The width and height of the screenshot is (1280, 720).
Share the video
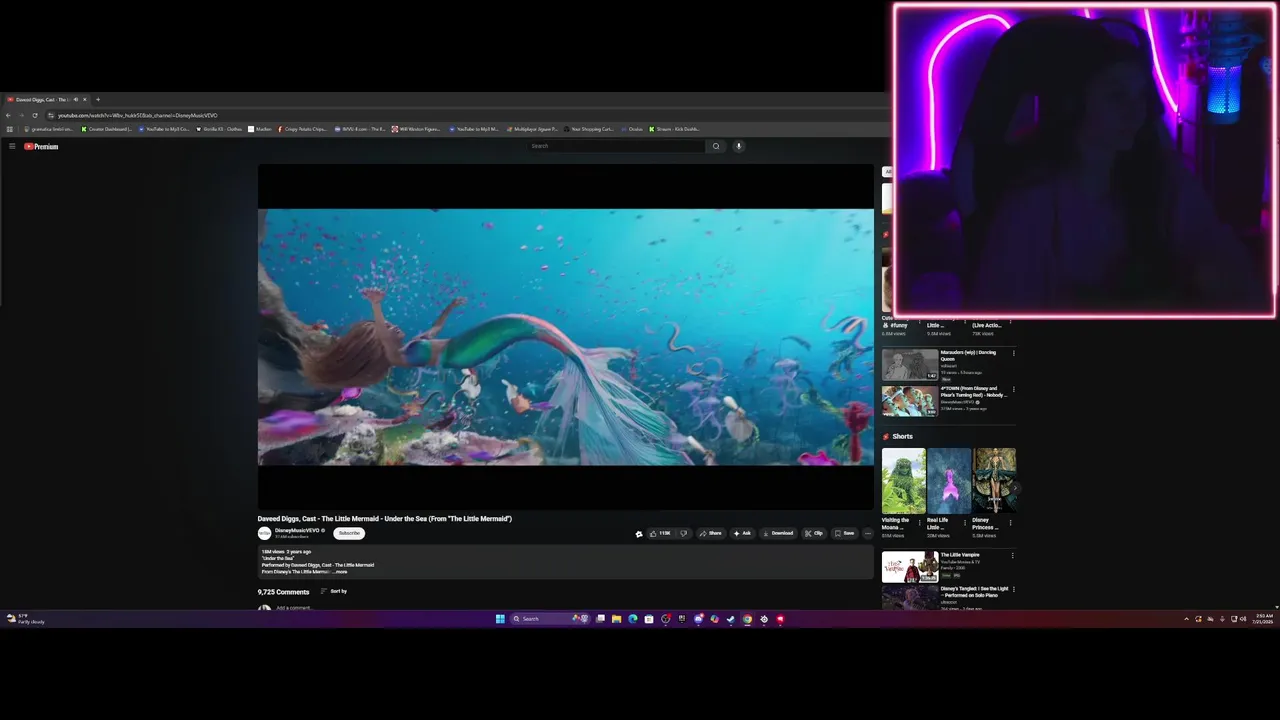710,533
